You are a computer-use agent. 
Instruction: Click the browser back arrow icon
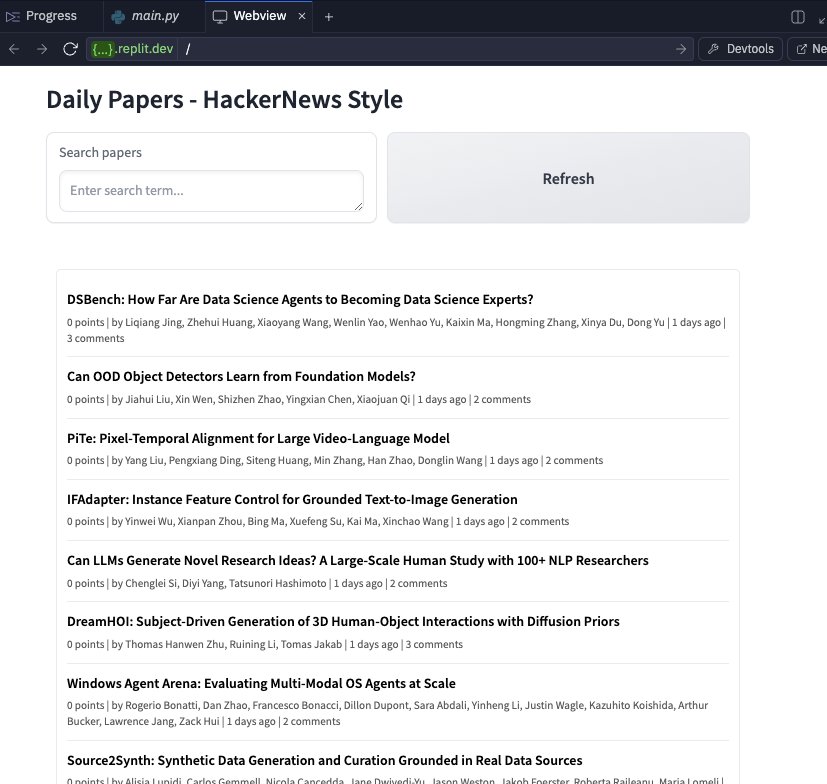pyautogui.click(x=14, y=49)
